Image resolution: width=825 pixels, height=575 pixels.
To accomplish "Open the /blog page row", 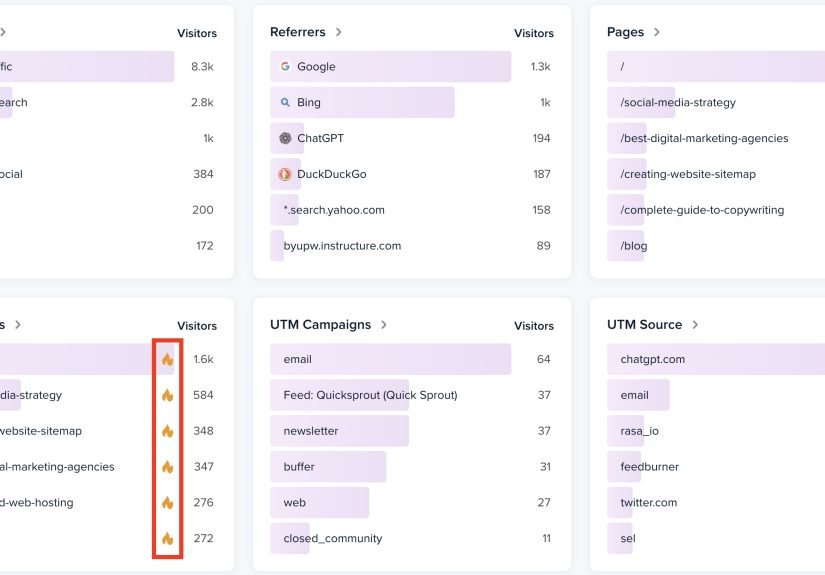I will 716,245.
